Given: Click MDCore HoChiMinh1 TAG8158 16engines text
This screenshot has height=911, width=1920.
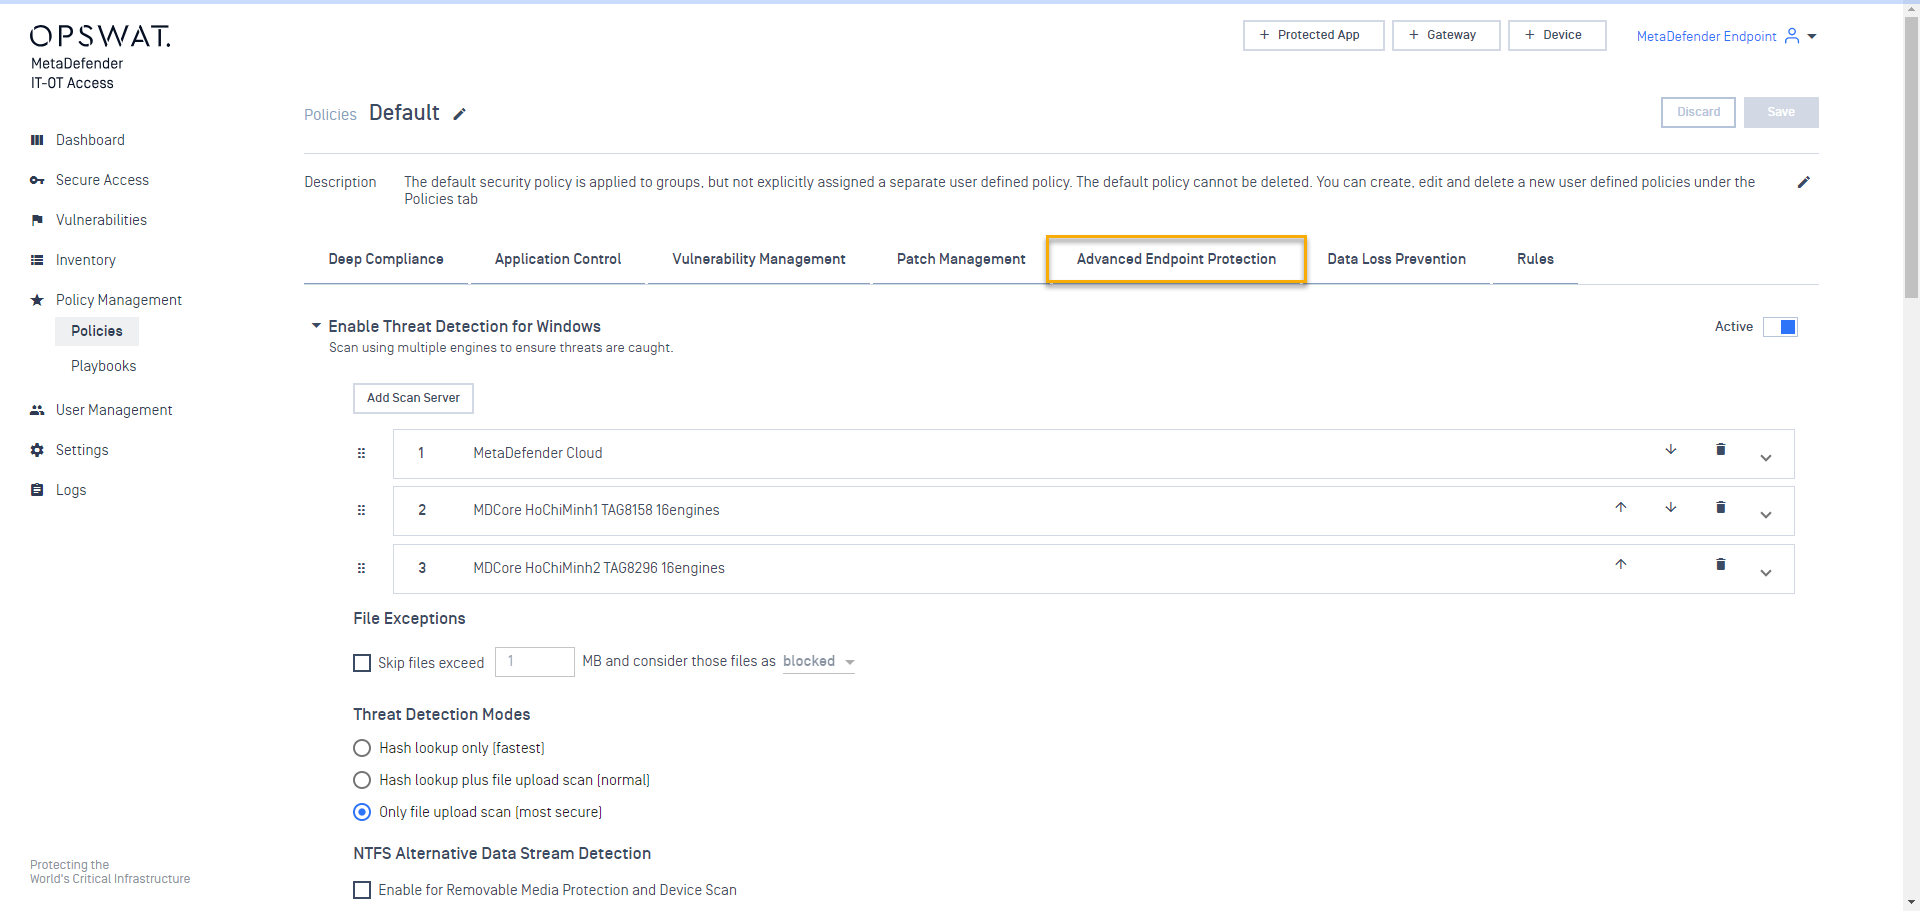Looking at the screenshot, I should click(x=596, y=510).
